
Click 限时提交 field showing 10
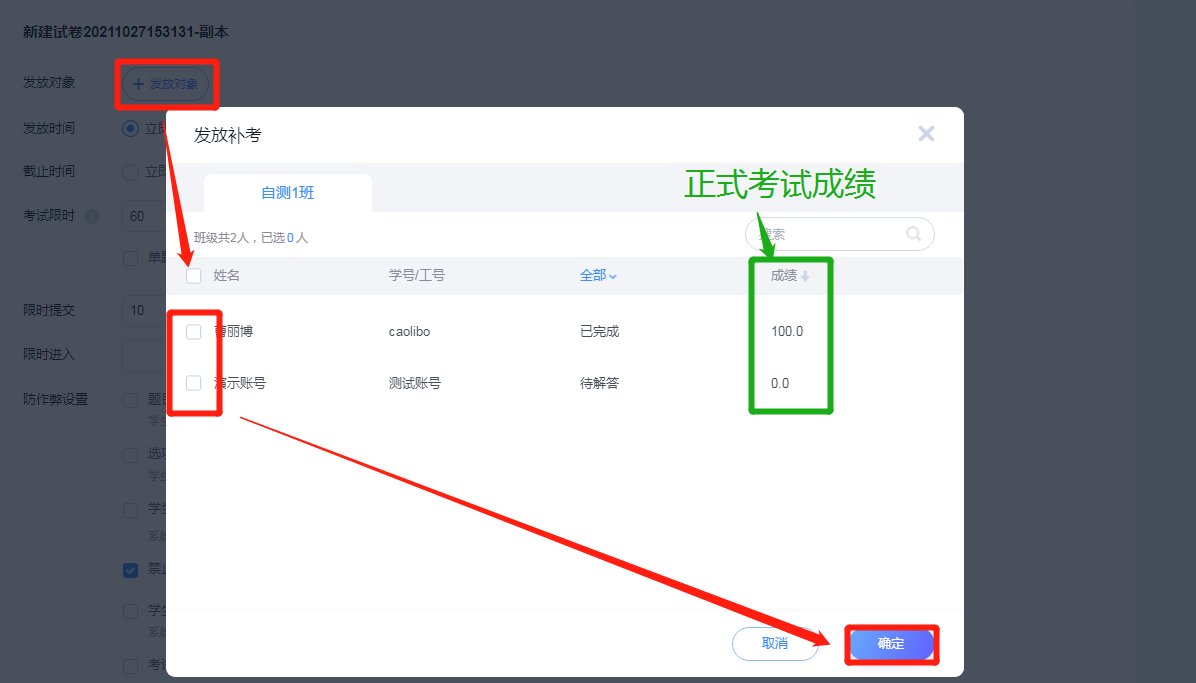144,311
